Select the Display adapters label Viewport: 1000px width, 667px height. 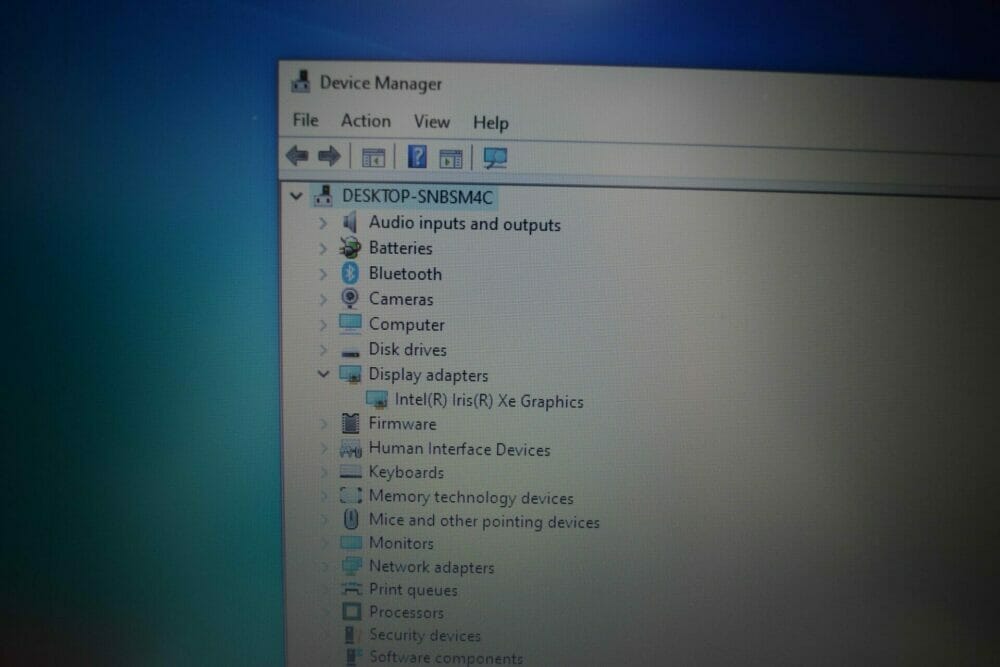click(429, 375)
